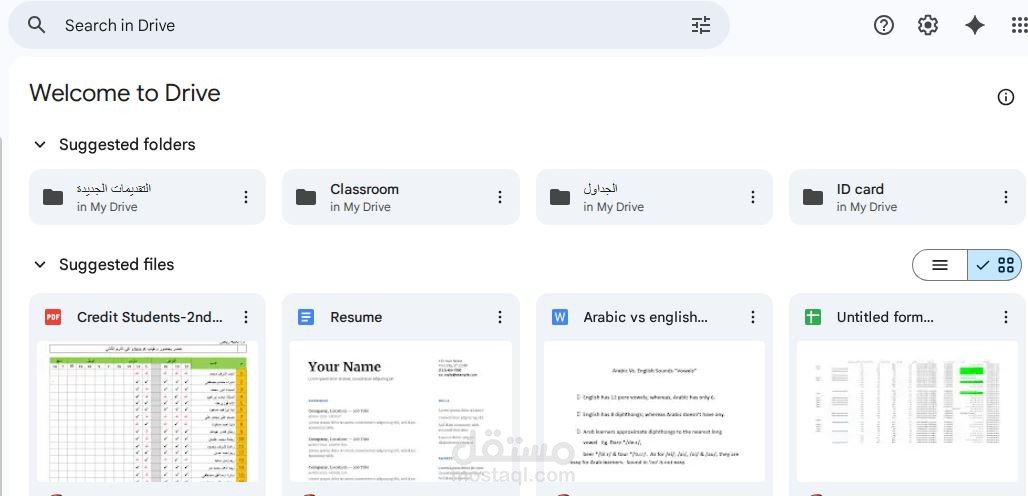Open the Google apps grid

point(1019,25)
